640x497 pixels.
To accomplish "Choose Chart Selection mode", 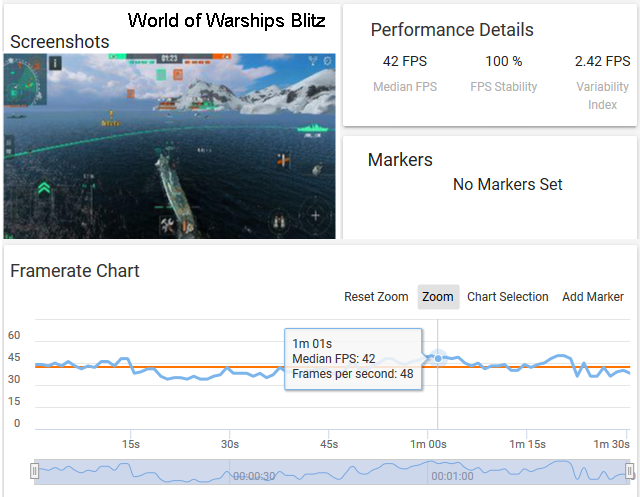I will pyautogui.click(x=507, y=297).
